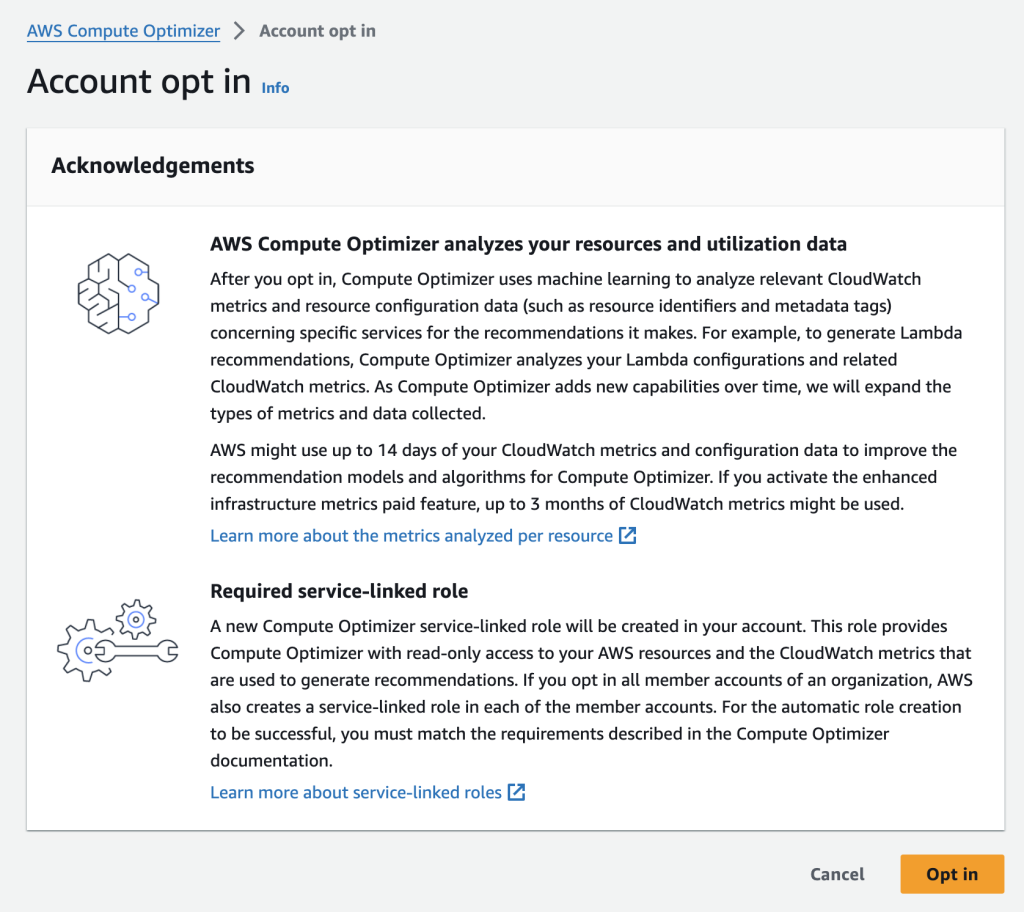Image resolution: width=1024 pixels, height=912 pixels.
Task: Click the external-link icon after metrics link
Action: [x=628, y=536]
